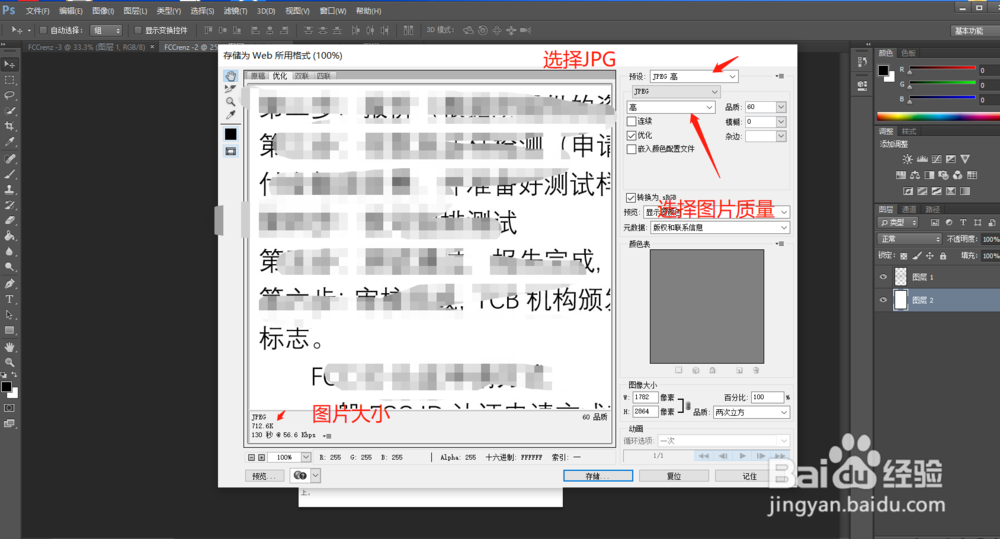Toggle the 连续 (Progressive) checkbox
The image size is (1000, 539).
click(631, 121)
